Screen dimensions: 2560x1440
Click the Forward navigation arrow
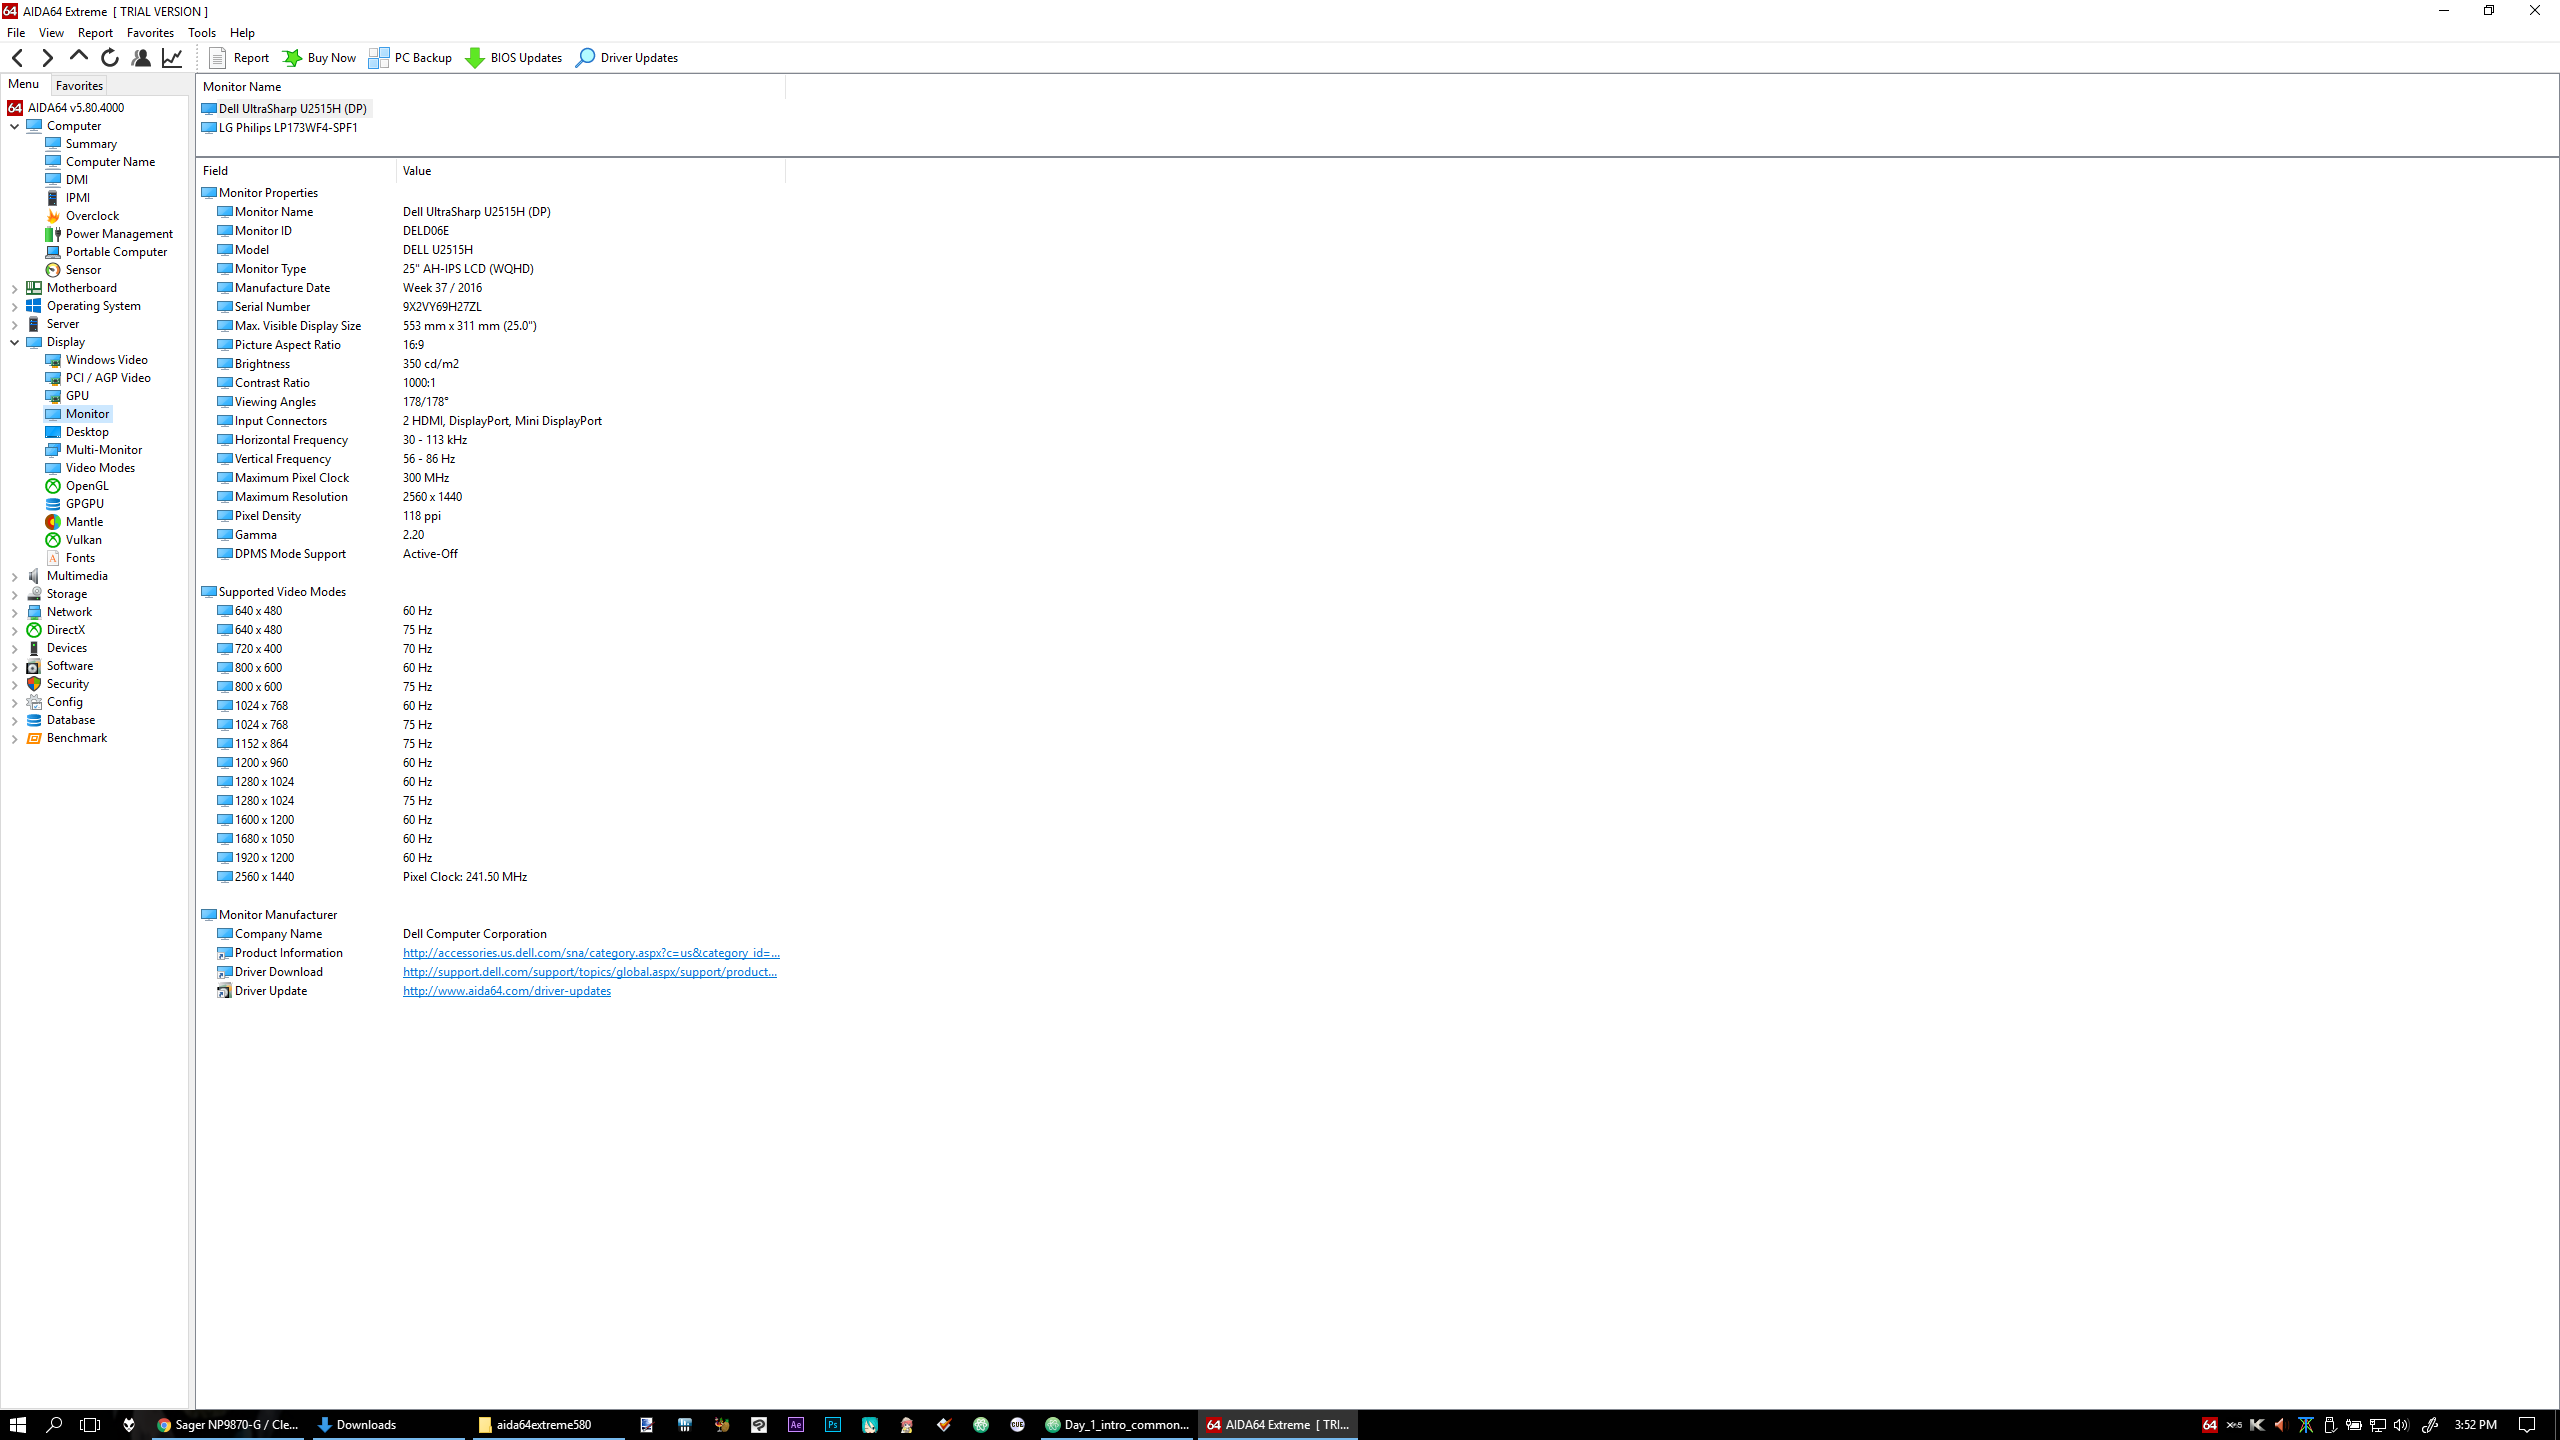click(47, 58)
